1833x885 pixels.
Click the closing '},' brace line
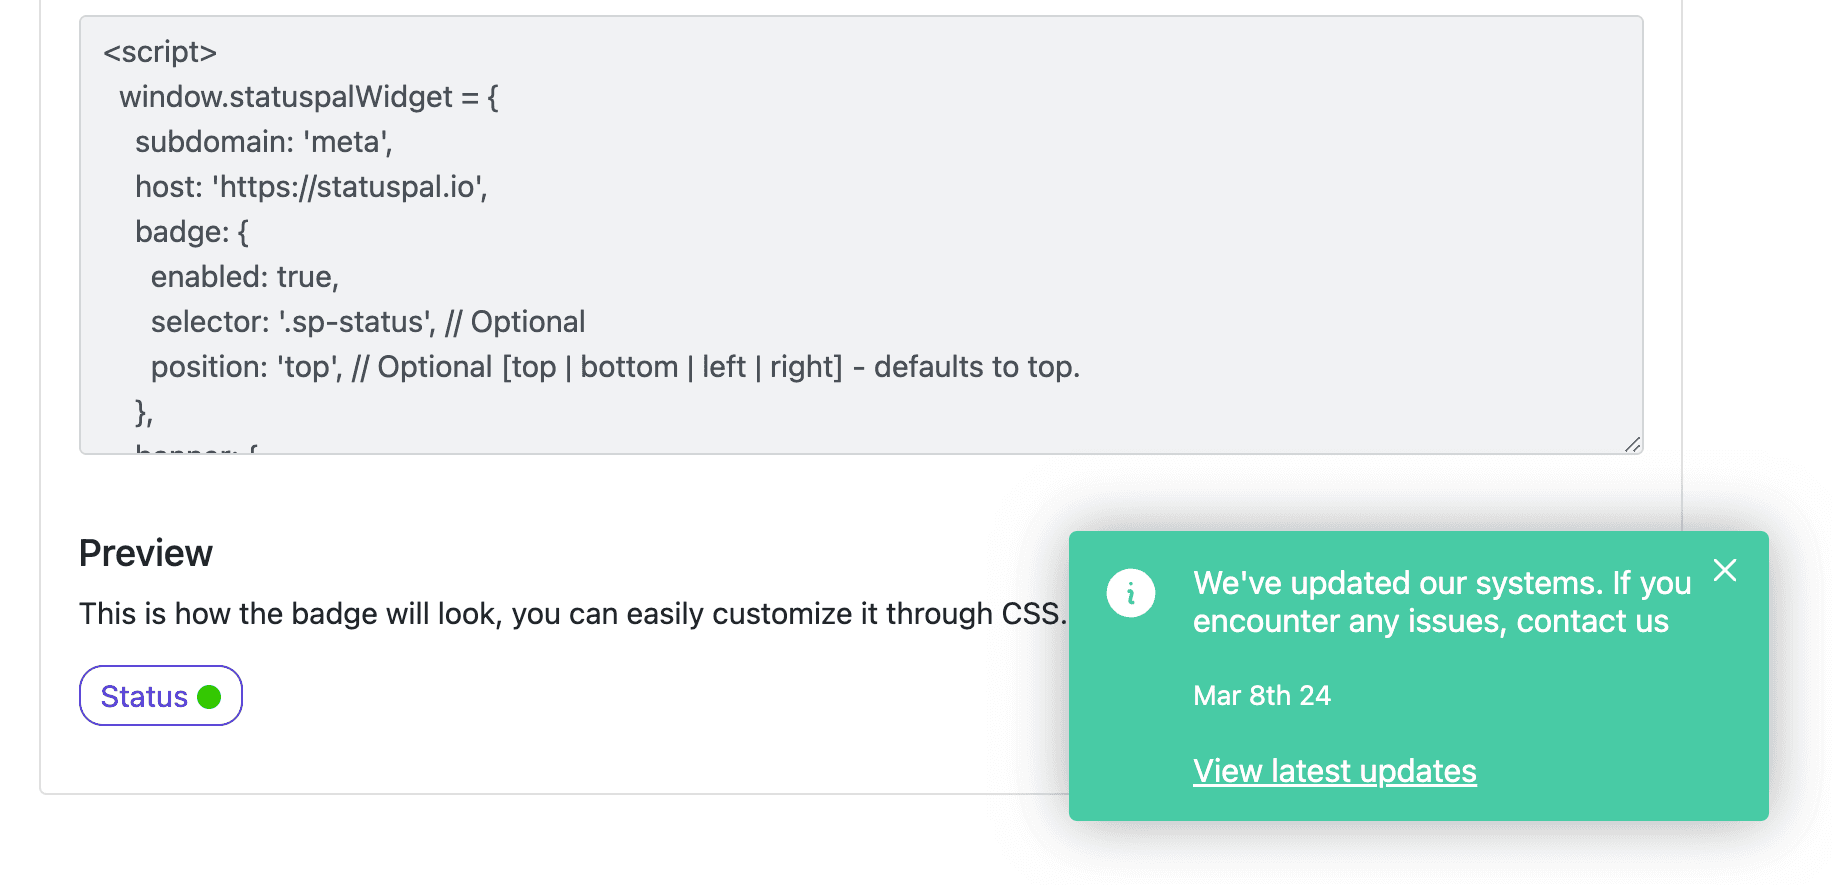point(144,412)
